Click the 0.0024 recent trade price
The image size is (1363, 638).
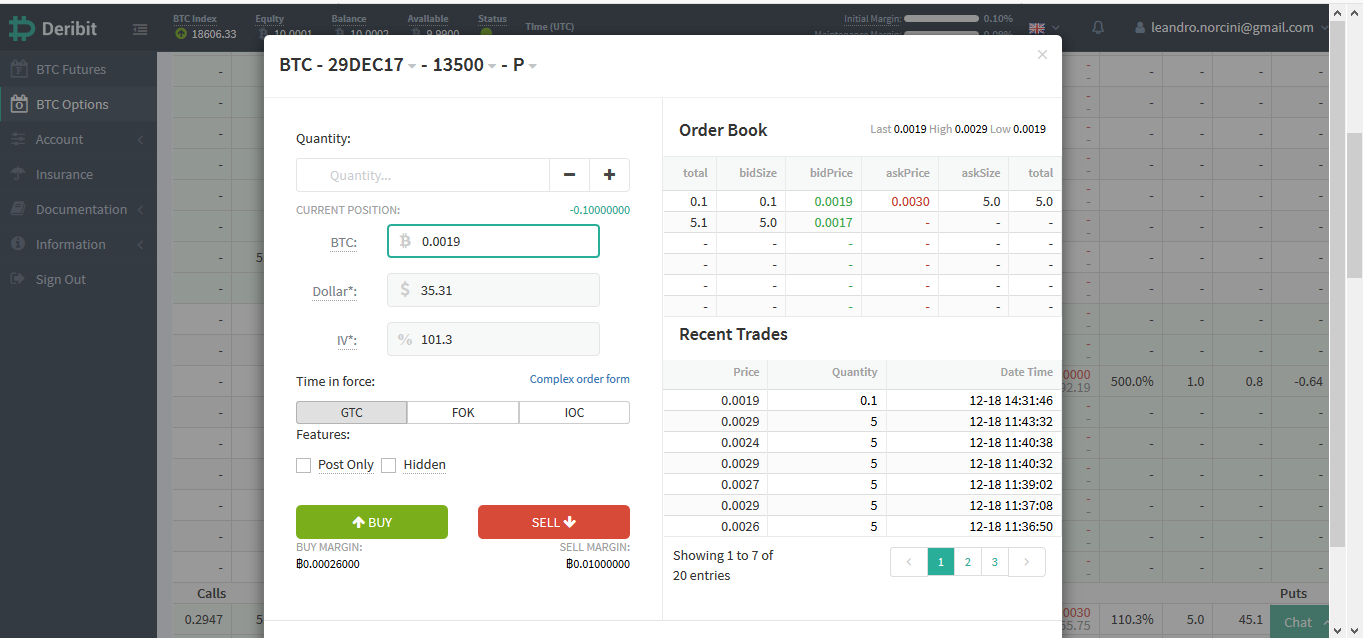coord(740,442)
